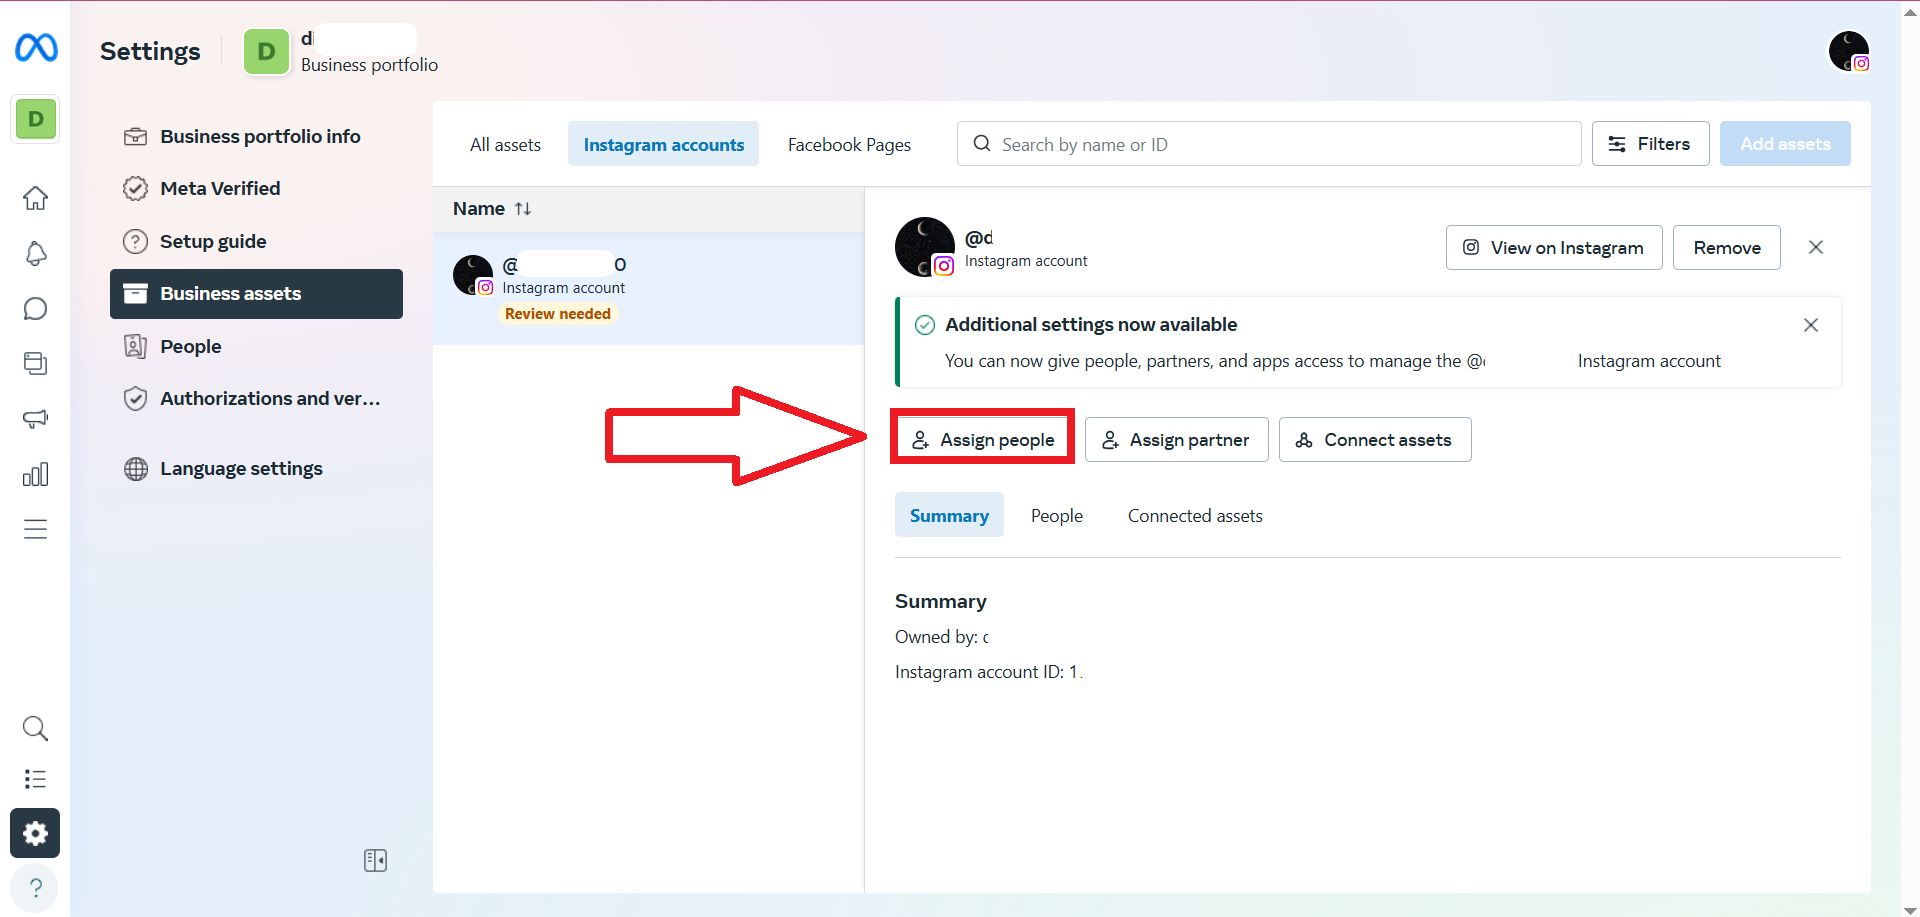Click the green D business portfolio badge
Screen dimensions: 1920x917
[266, 51]
